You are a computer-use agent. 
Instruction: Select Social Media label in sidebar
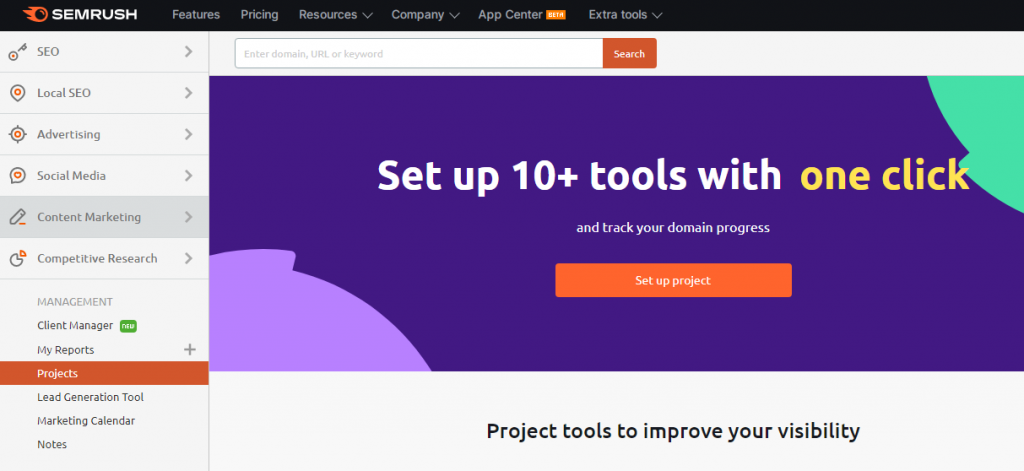click(71, 176)
